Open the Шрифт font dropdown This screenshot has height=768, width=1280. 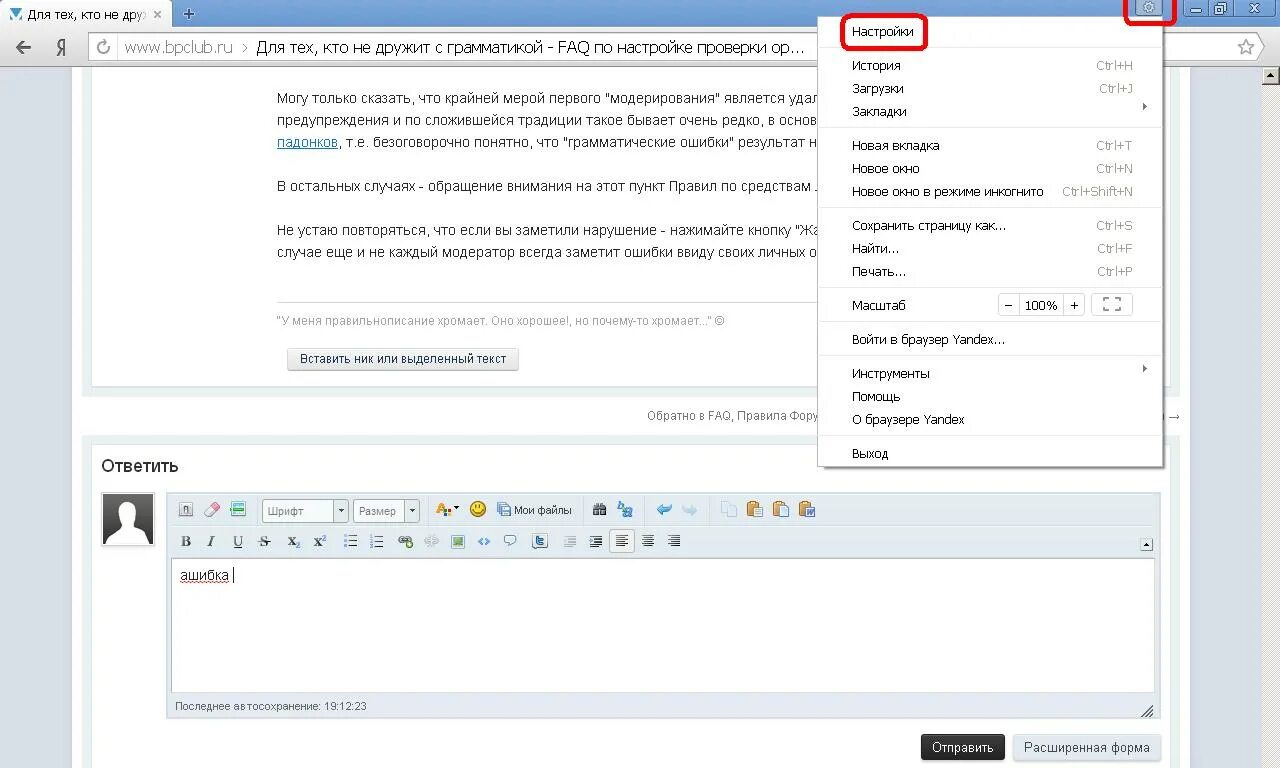304,510
